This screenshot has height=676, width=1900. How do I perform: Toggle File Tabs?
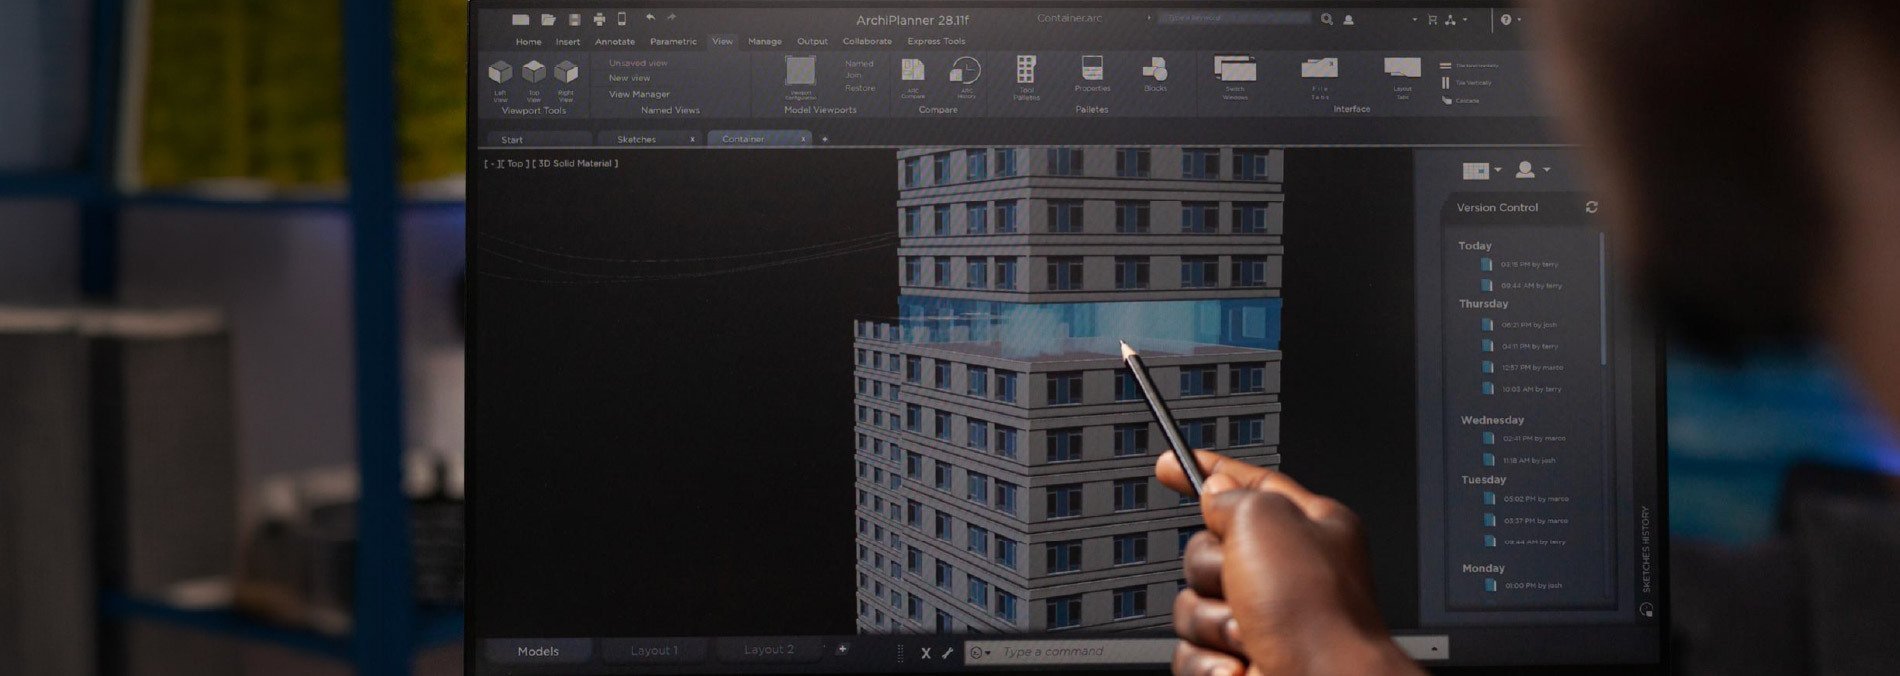(1320, 78)
